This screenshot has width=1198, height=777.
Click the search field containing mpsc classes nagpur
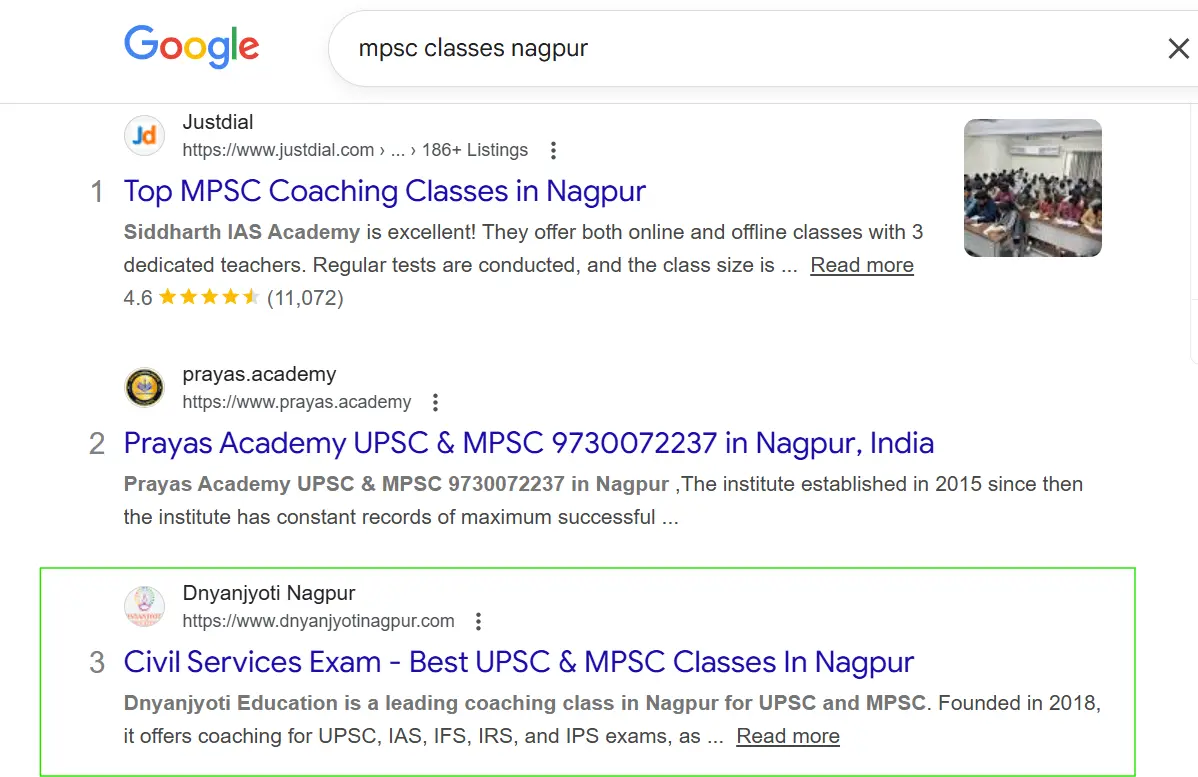[x=700, y=49]
